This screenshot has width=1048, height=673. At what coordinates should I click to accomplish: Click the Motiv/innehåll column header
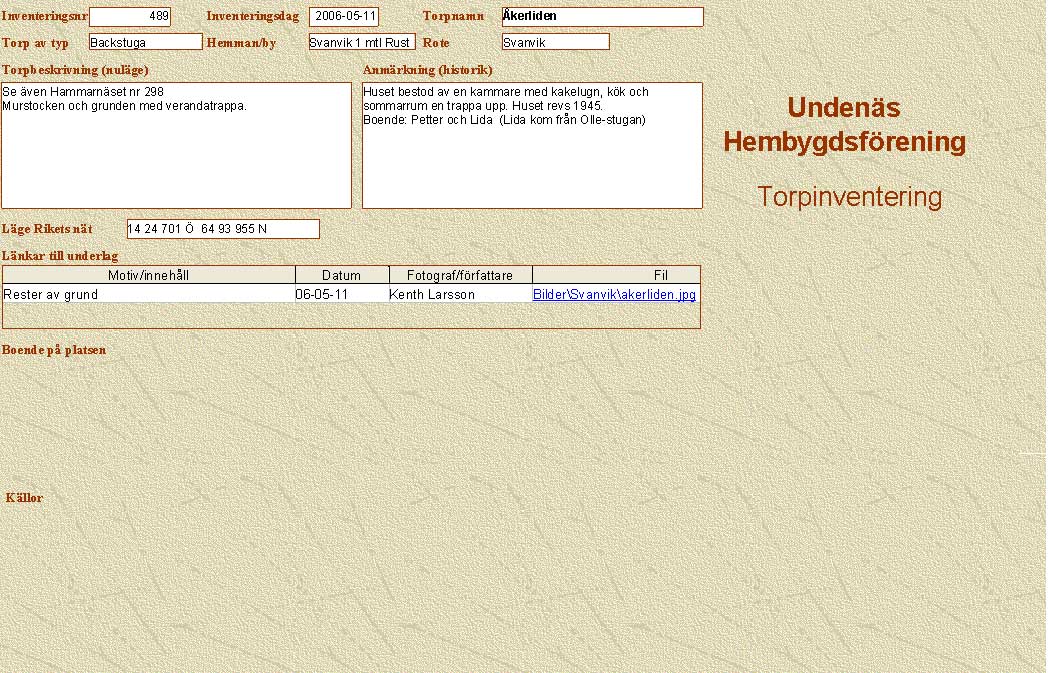click(x=148, y=275)
